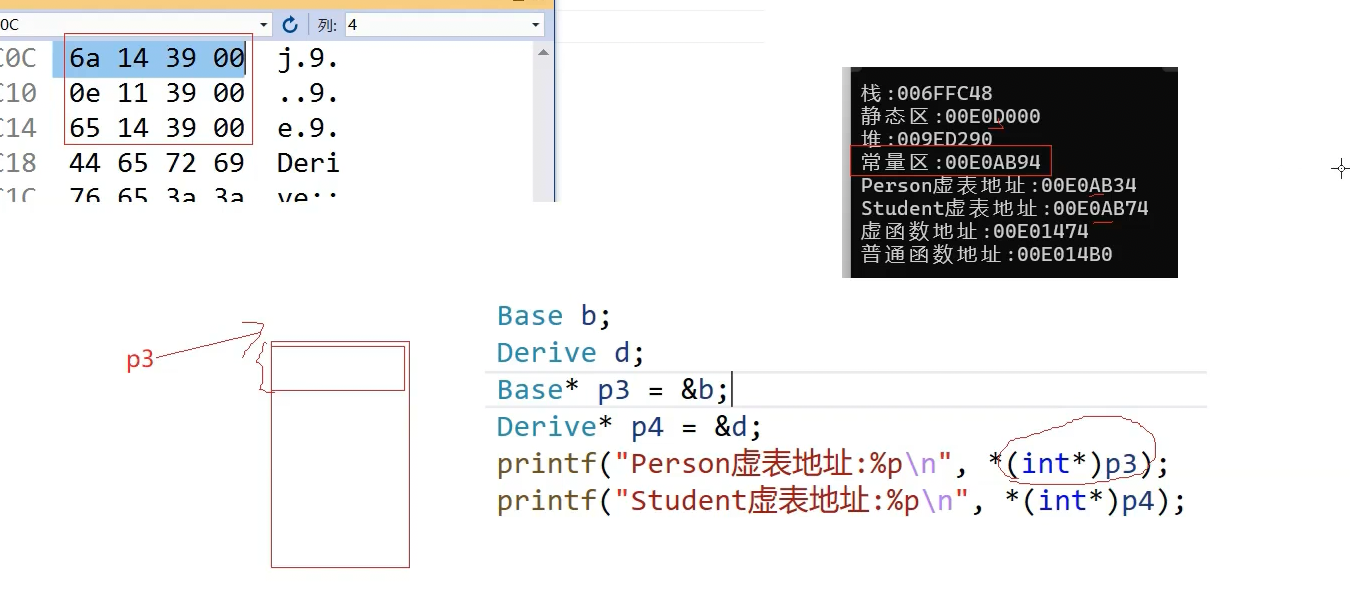Image resolution: width=1350 pixels, height=605 pixels.
Task: Open the memory address dropdown arrow
Action: coord(264,25)
